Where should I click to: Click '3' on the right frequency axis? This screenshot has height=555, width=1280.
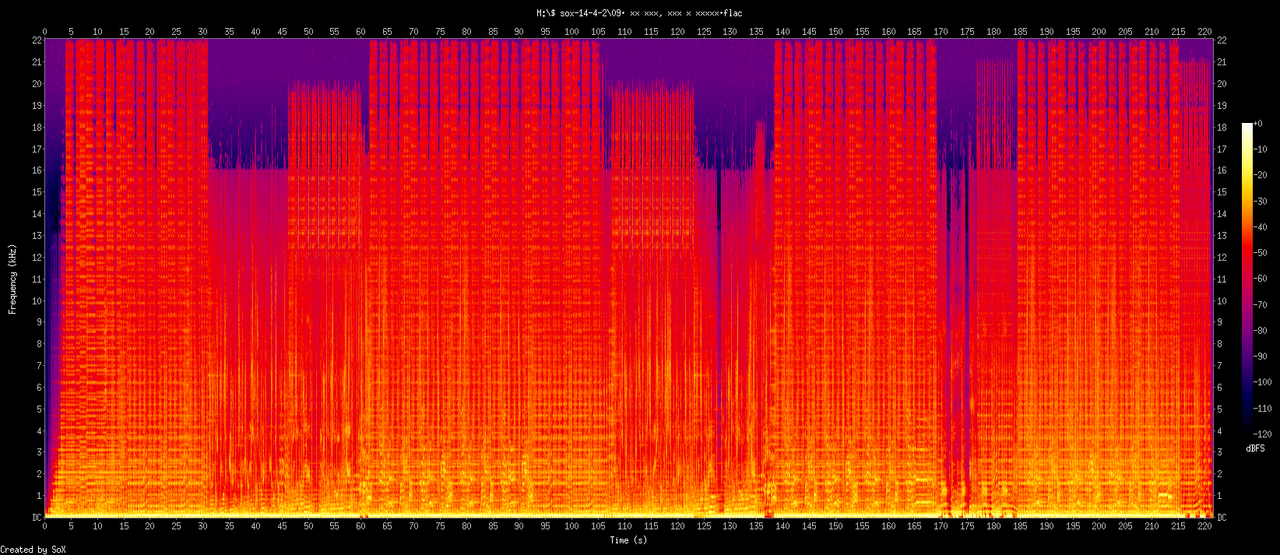click(x=1220, y=452)
